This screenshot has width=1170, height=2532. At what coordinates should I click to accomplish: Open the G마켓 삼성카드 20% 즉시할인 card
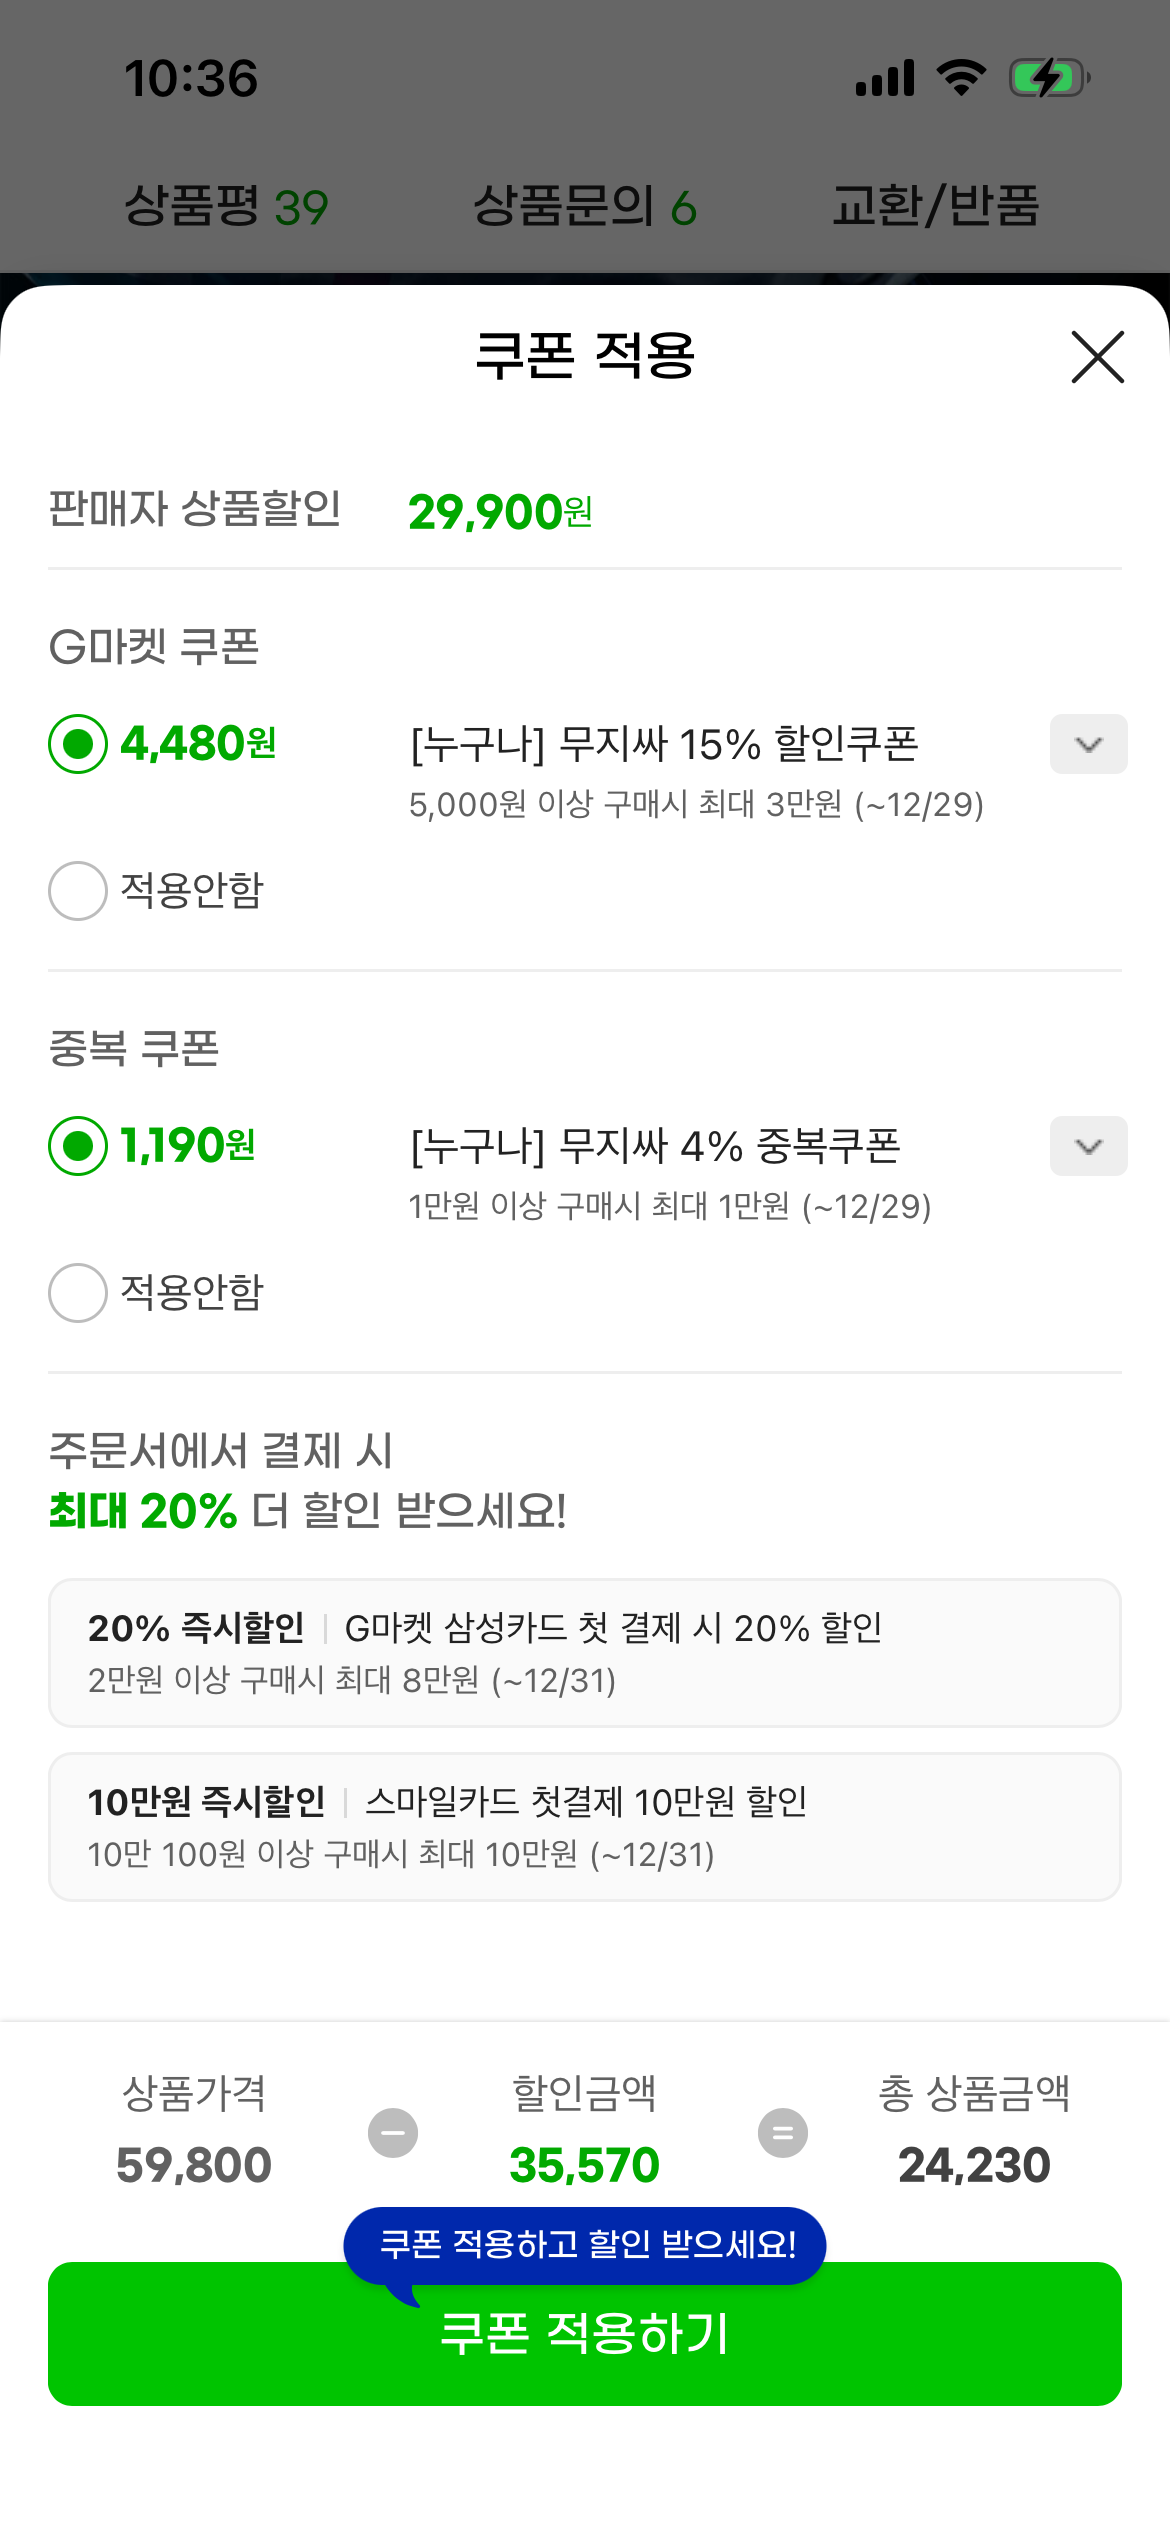click(x=585, y=1653)
